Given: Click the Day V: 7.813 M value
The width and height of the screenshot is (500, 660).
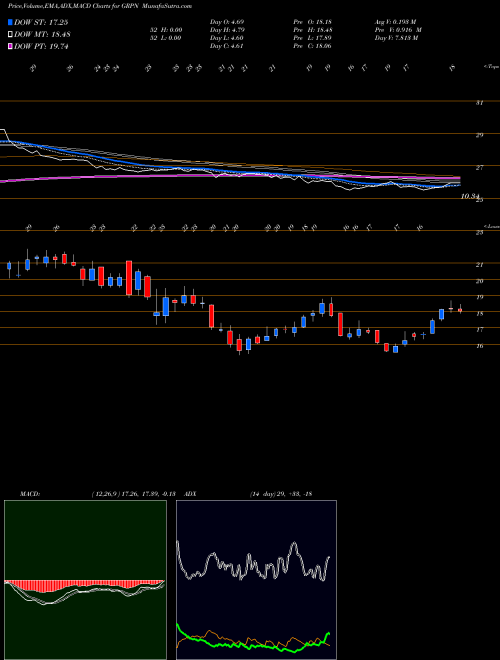Looking at the screenshot, I should [x=396, y=38].
